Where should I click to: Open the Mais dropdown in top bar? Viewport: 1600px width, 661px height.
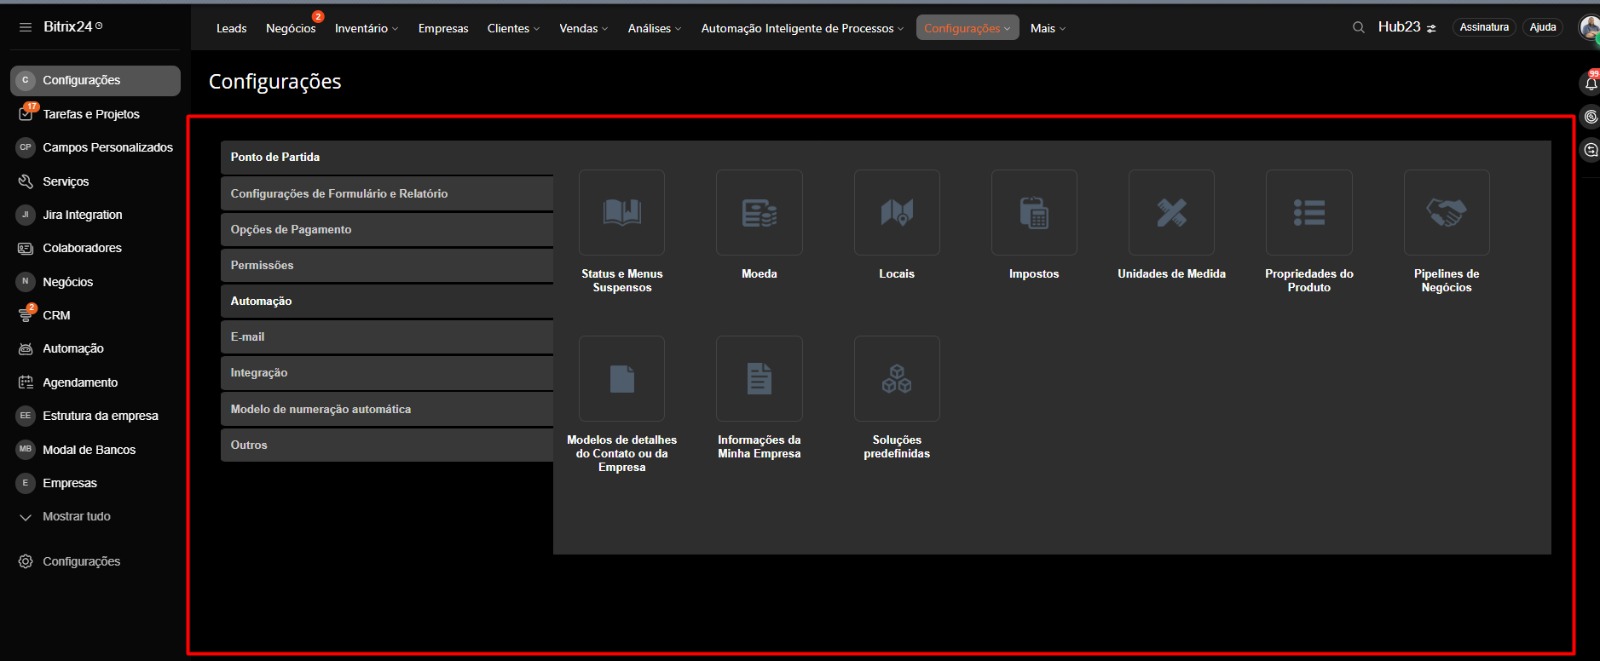point(1047,28)
